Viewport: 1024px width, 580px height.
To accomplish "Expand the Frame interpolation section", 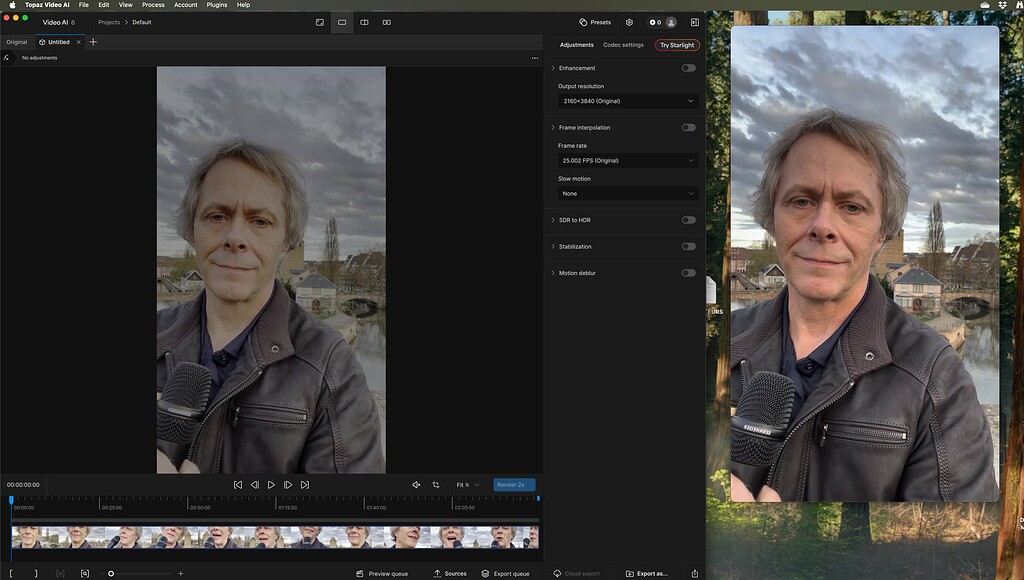I will 553,127.
